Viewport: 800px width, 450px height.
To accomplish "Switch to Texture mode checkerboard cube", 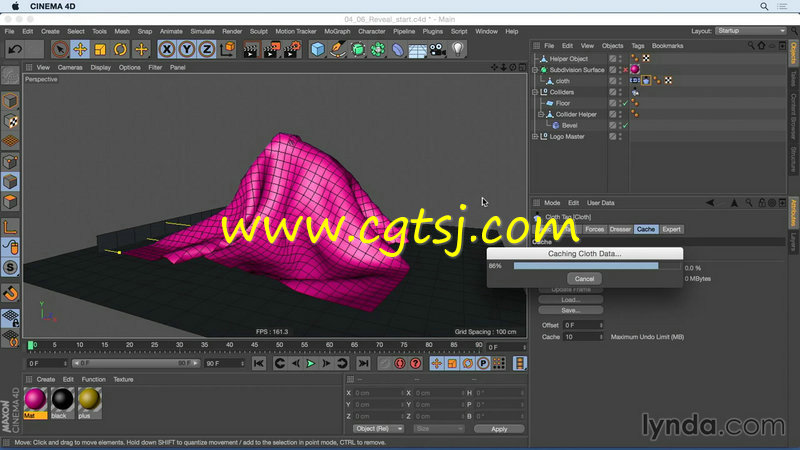I will pos(10,121).
